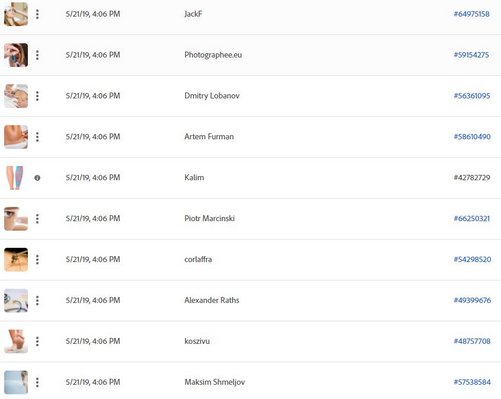Open asset link #64975158

point(471,14)
